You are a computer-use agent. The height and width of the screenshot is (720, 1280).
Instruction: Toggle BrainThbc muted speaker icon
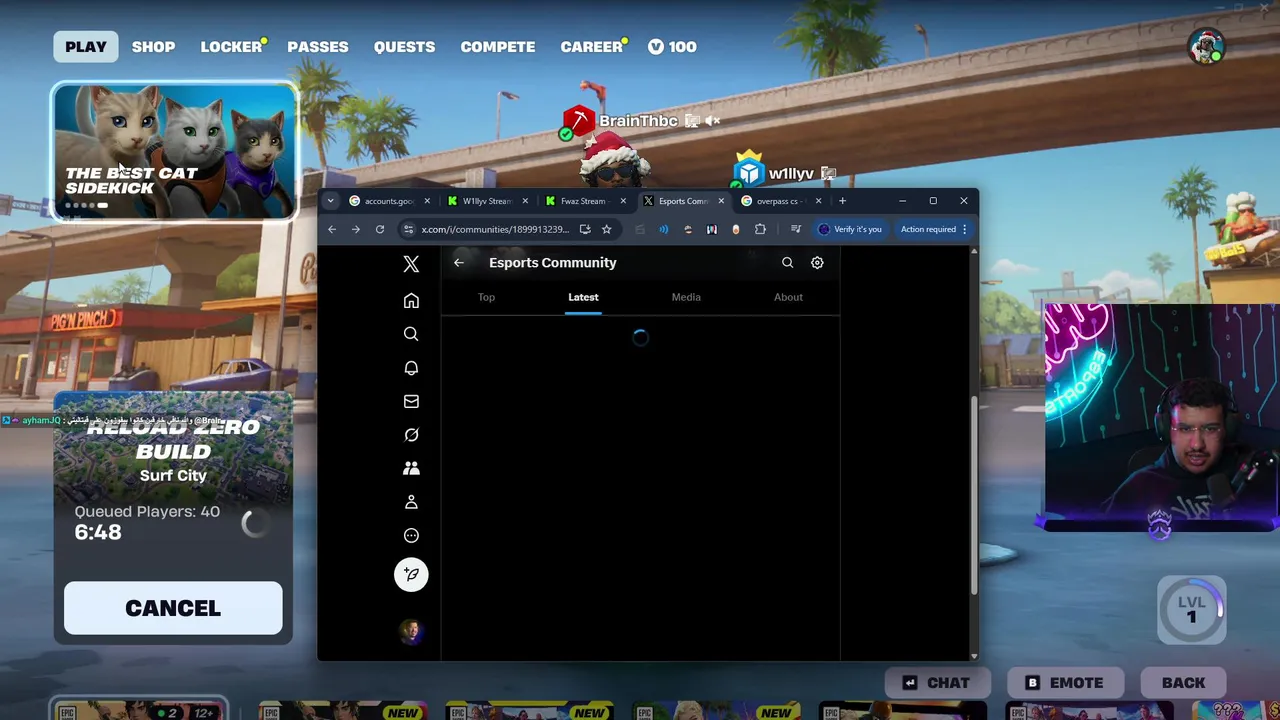712,121
